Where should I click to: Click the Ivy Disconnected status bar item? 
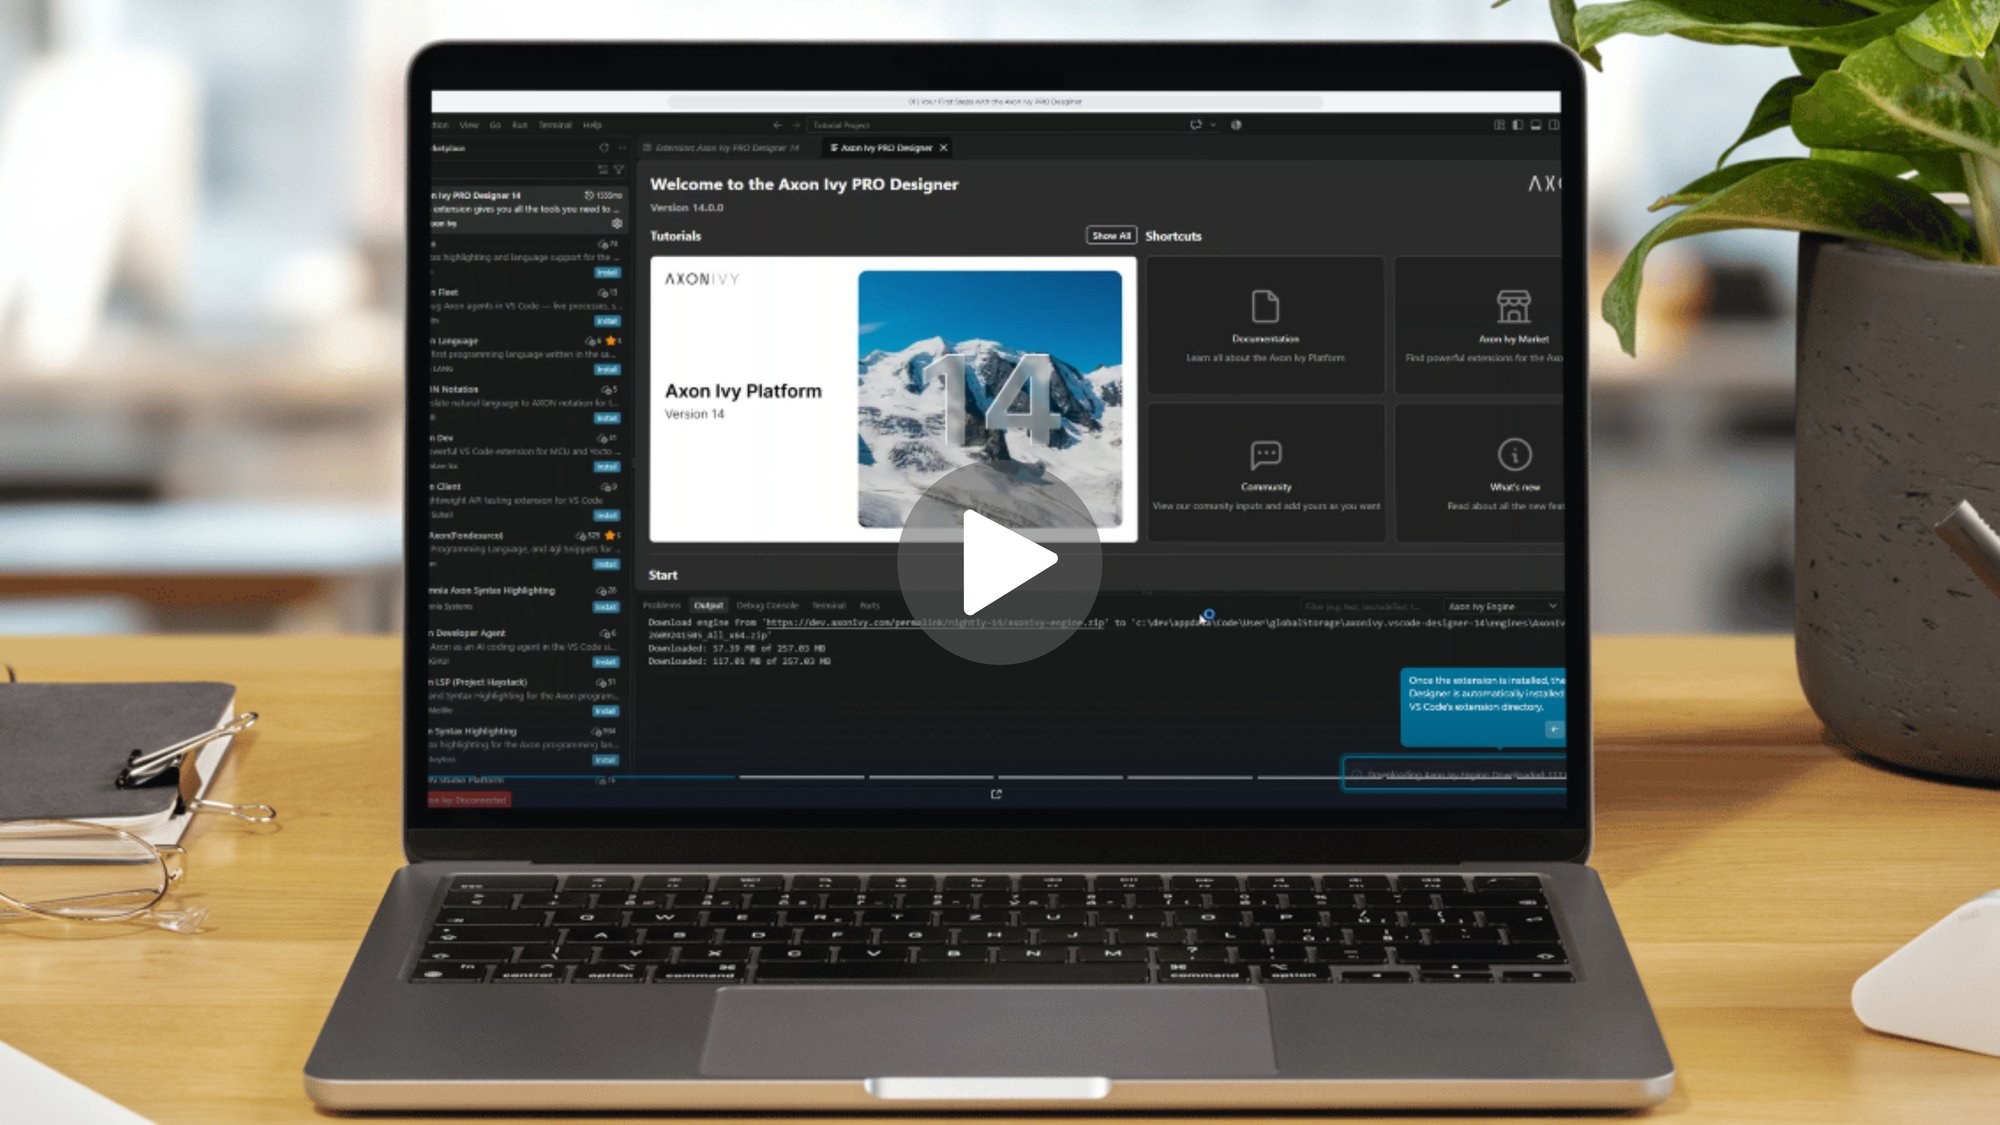pos(469,800)
